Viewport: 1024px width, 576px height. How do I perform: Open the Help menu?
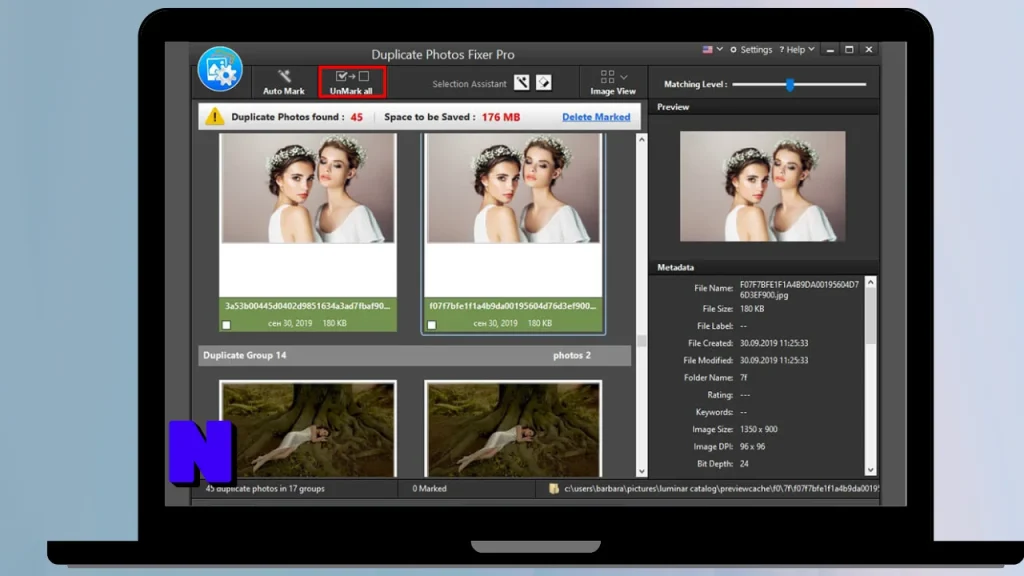[x=797, y=50]
